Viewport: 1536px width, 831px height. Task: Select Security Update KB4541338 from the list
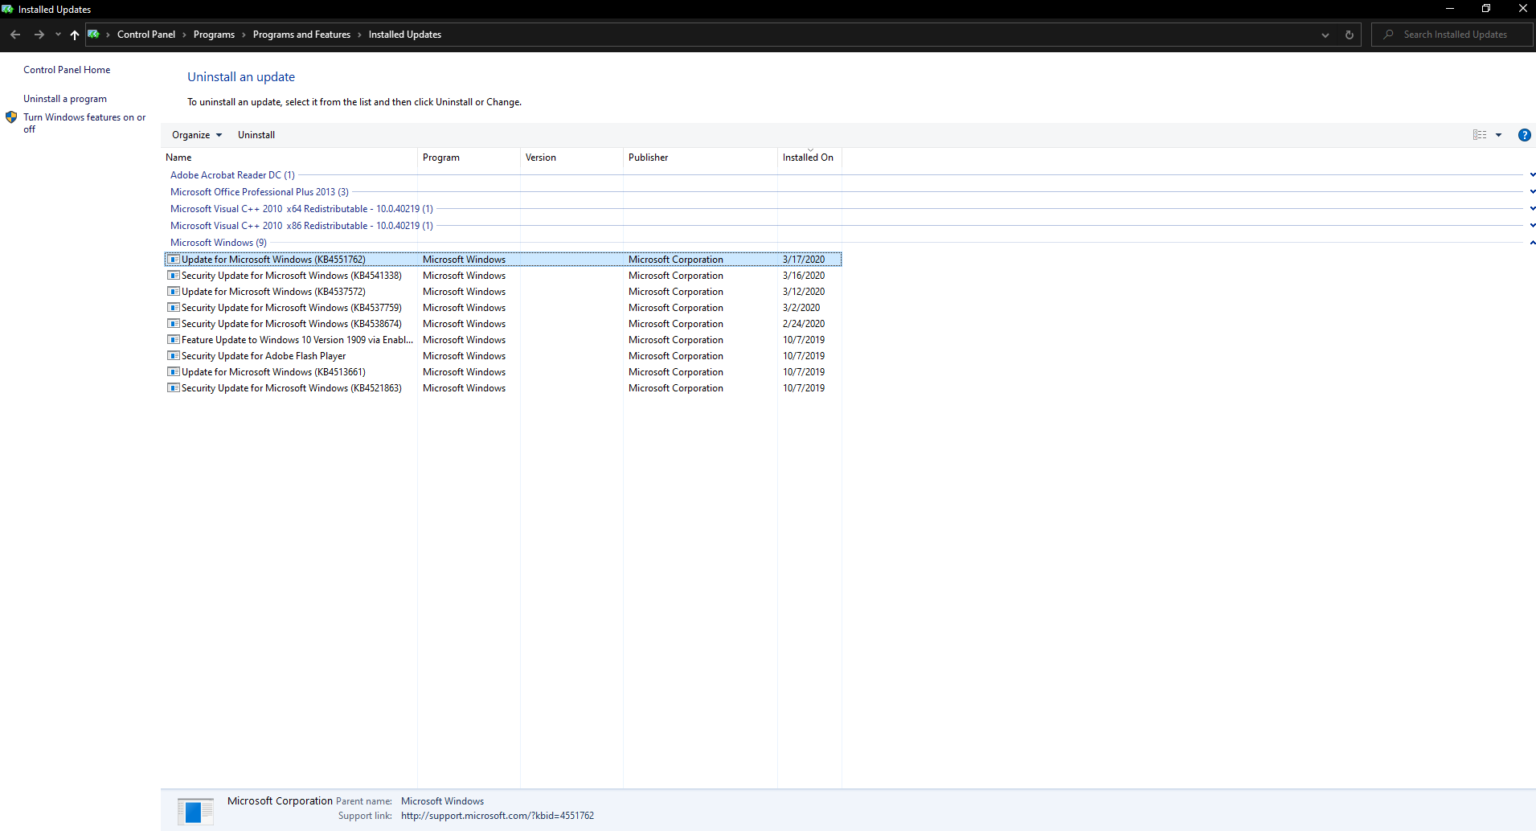[x=291, y=275]
